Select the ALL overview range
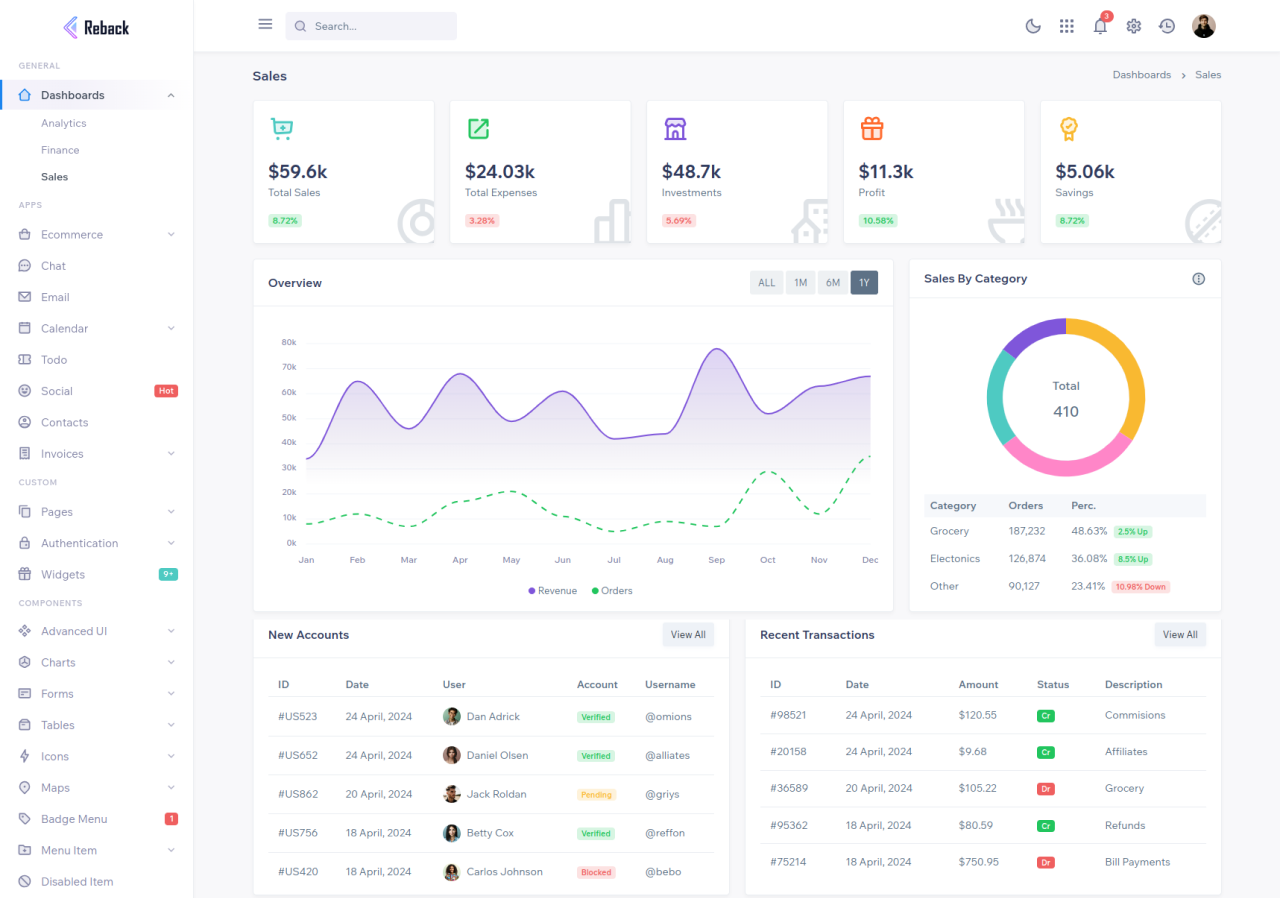1280x898 pixels. 766,283
